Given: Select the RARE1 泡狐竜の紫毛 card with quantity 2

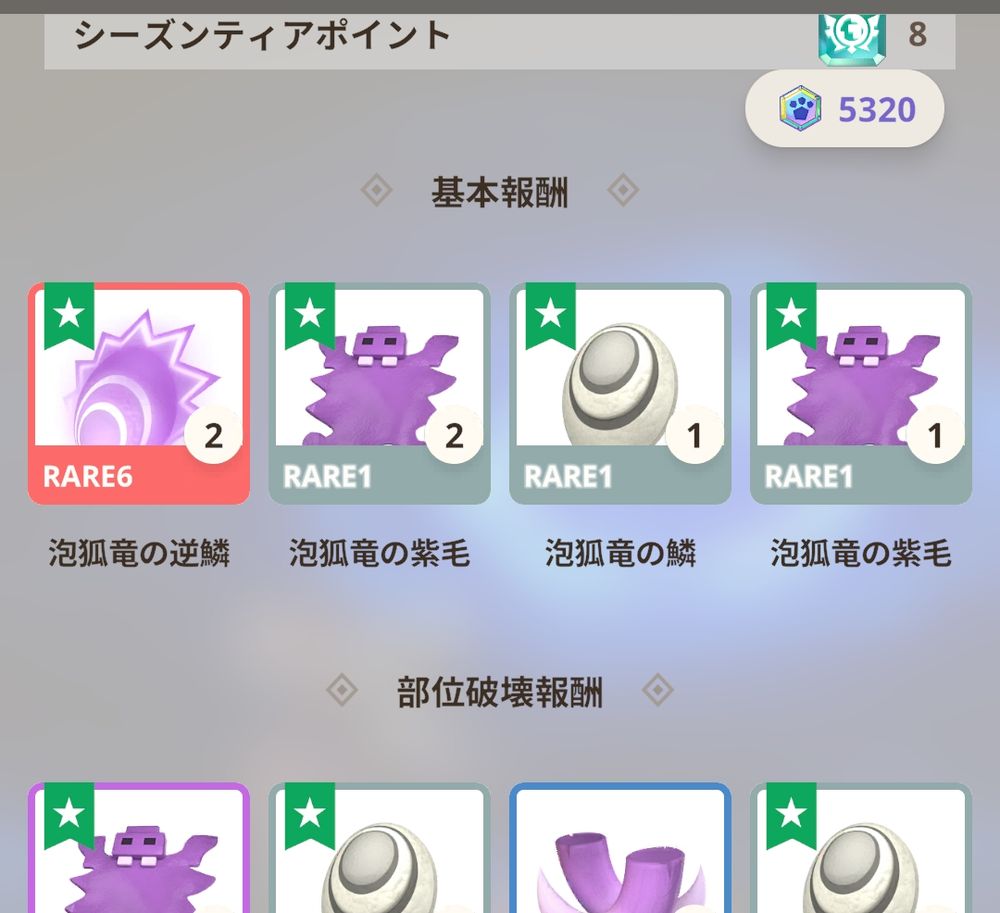Looking at the screenshot, I should pos(379,393).
